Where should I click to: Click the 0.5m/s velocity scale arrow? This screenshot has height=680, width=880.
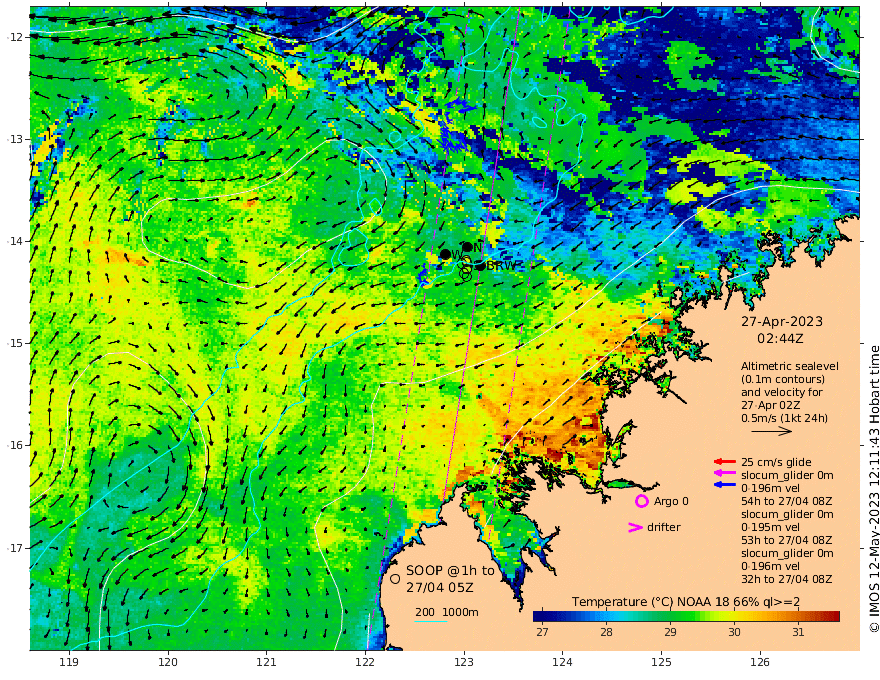[772, 431]
